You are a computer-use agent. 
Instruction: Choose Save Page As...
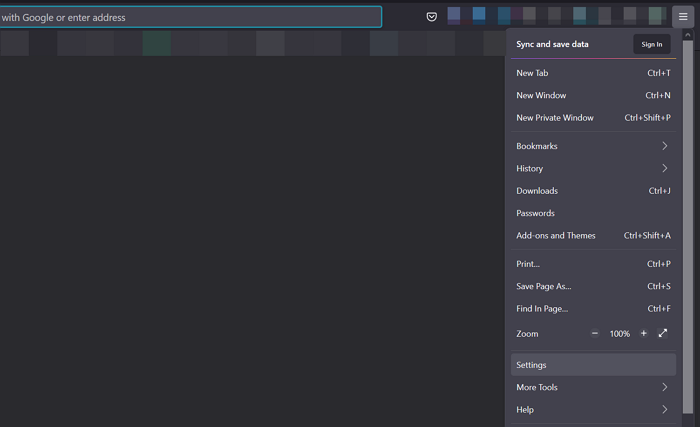point(593,286)
